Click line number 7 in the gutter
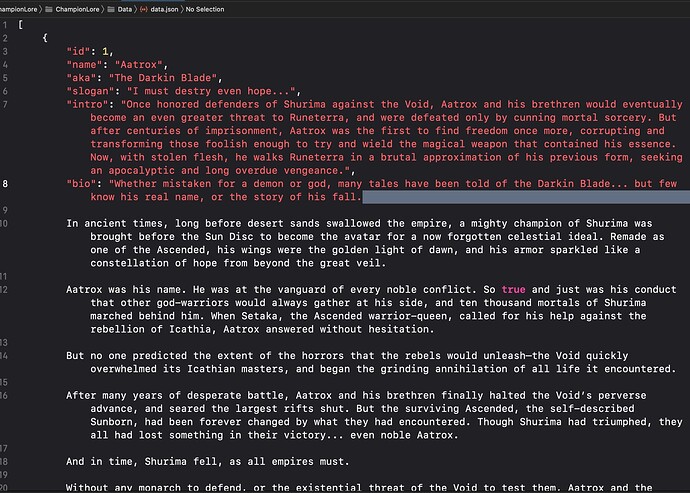Image resolution: width=690 pixels, height=493 pixels. [5, 104]
